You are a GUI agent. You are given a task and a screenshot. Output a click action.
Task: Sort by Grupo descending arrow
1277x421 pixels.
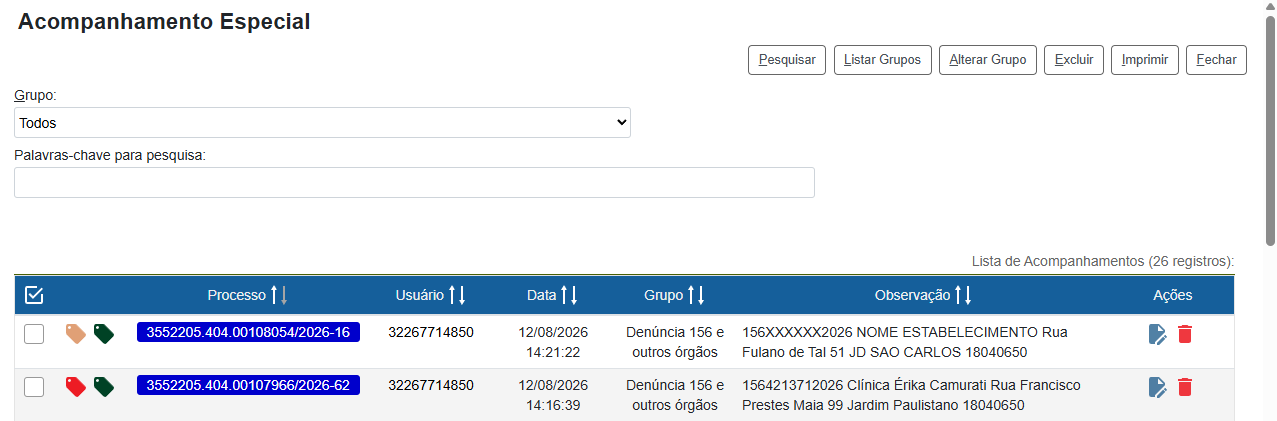click(701, 295)
